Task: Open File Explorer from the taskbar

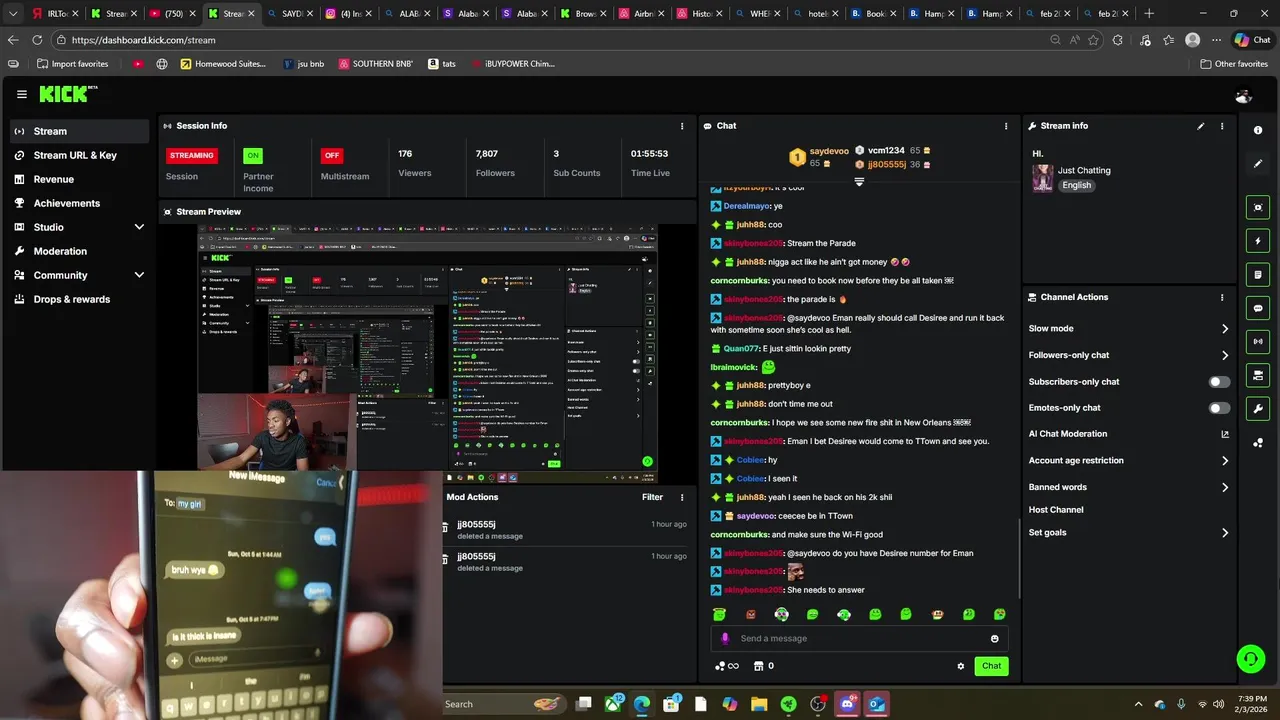Action: (x=759, y=704)
